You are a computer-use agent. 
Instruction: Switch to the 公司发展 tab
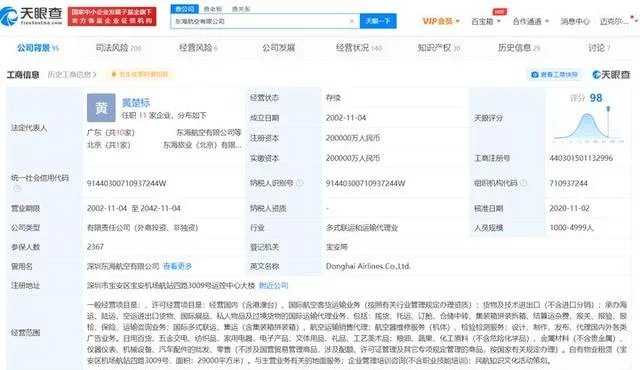[x=278, y=48]
